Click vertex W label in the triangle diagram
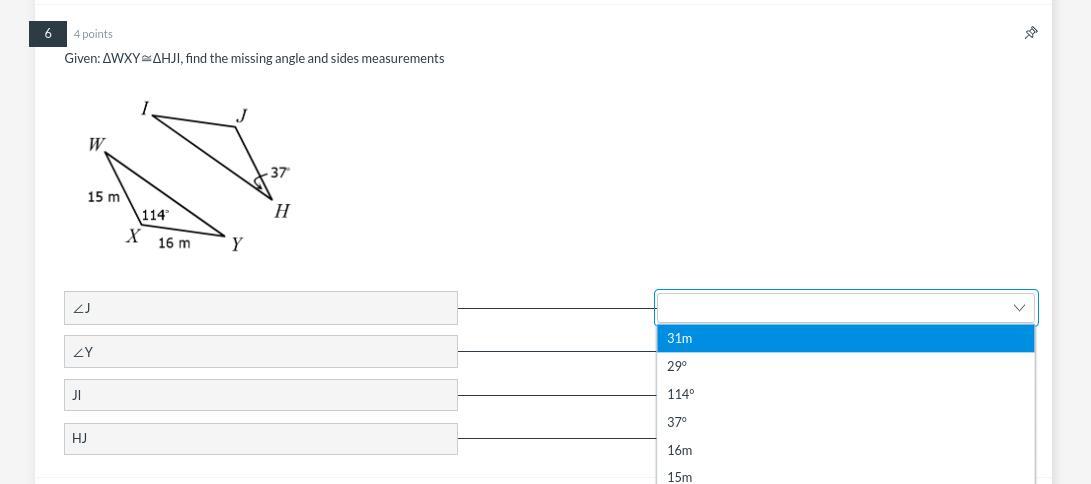Screen dimensions: 1091x484 pyautogui.click(x=96, y=144)
